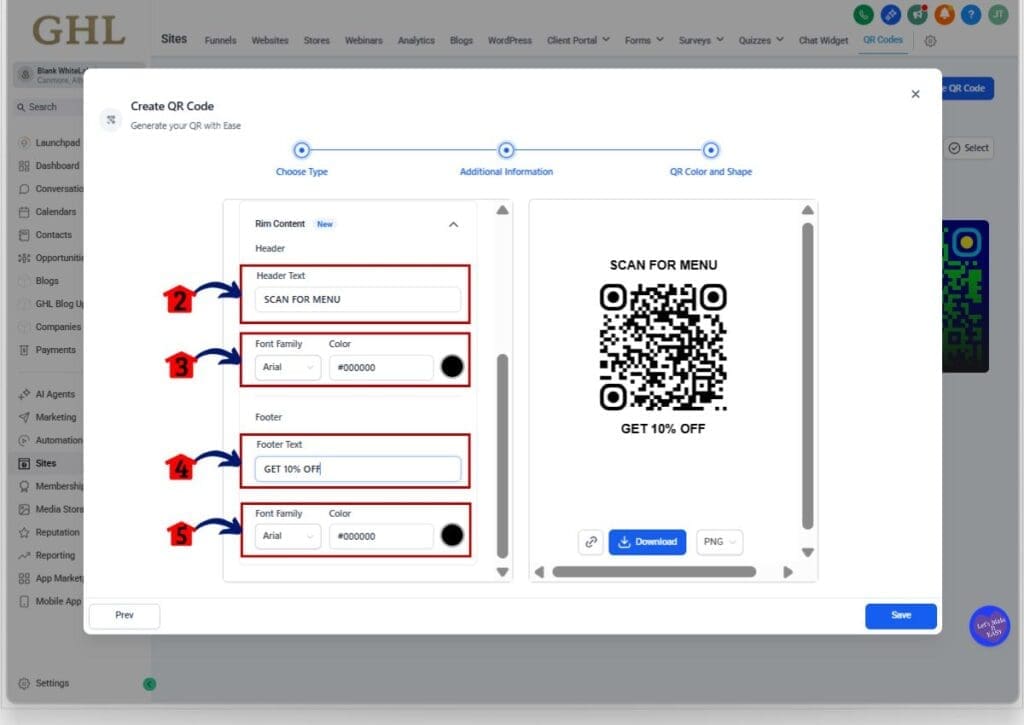Switch to the Stores tab
The image size is (1024, 725).
point(317,40)
